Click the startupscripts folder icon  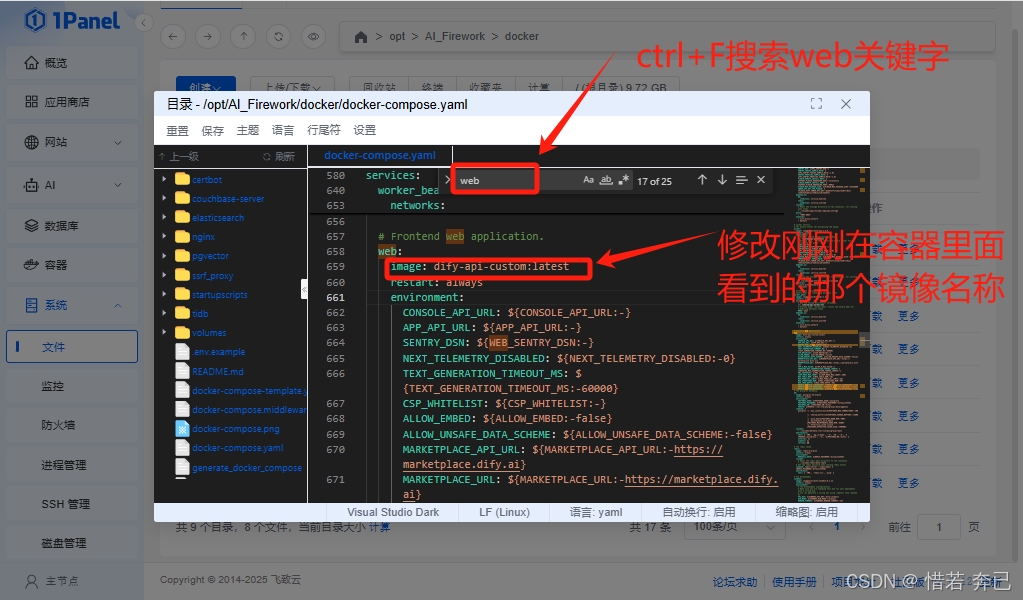pyautogui.click(x=183, y=294)
